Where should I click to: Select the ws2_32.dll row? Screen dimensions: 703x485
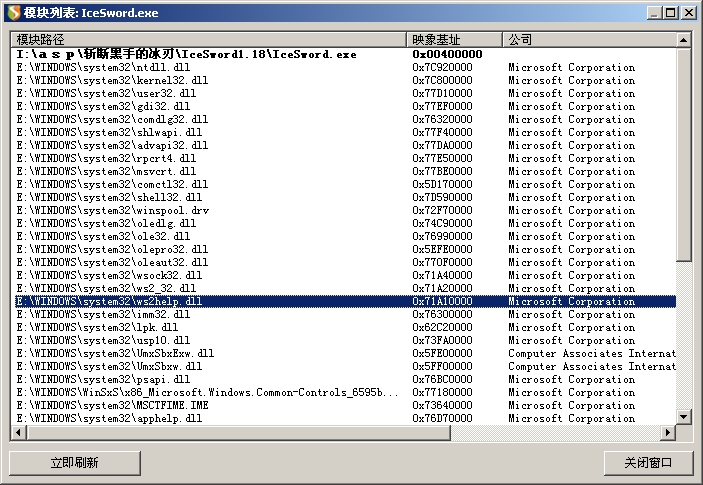(x=344, y=288)
